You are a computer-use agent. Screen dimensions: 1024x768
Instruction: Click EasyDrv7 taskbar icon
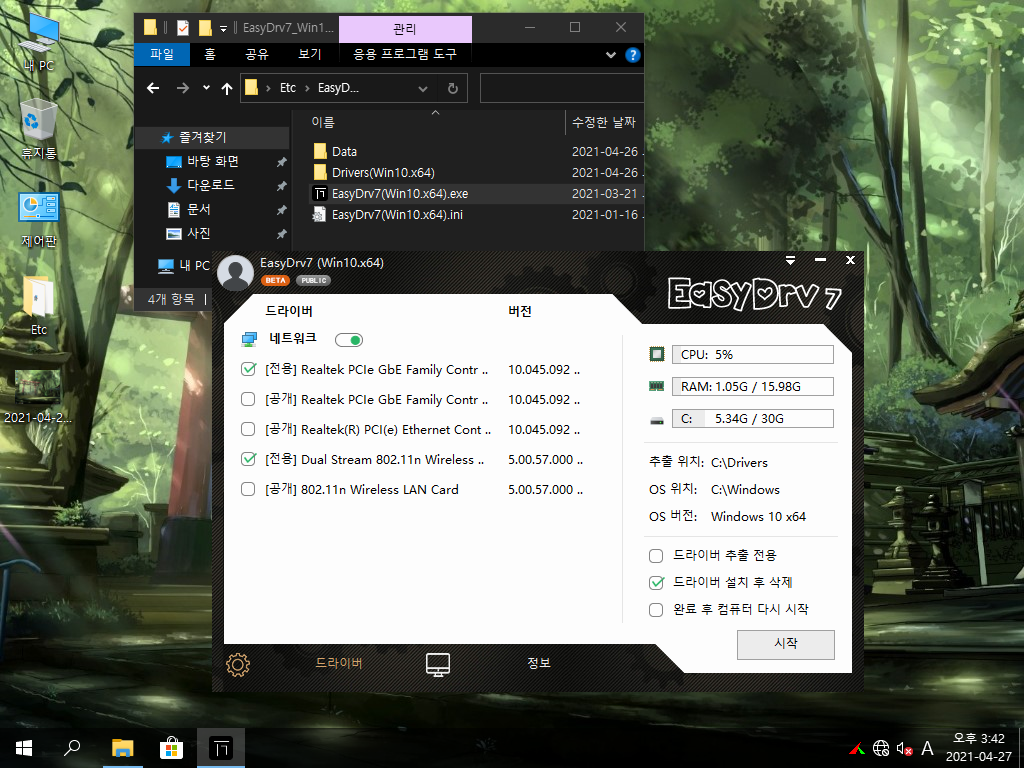click(x=221, y=748)
